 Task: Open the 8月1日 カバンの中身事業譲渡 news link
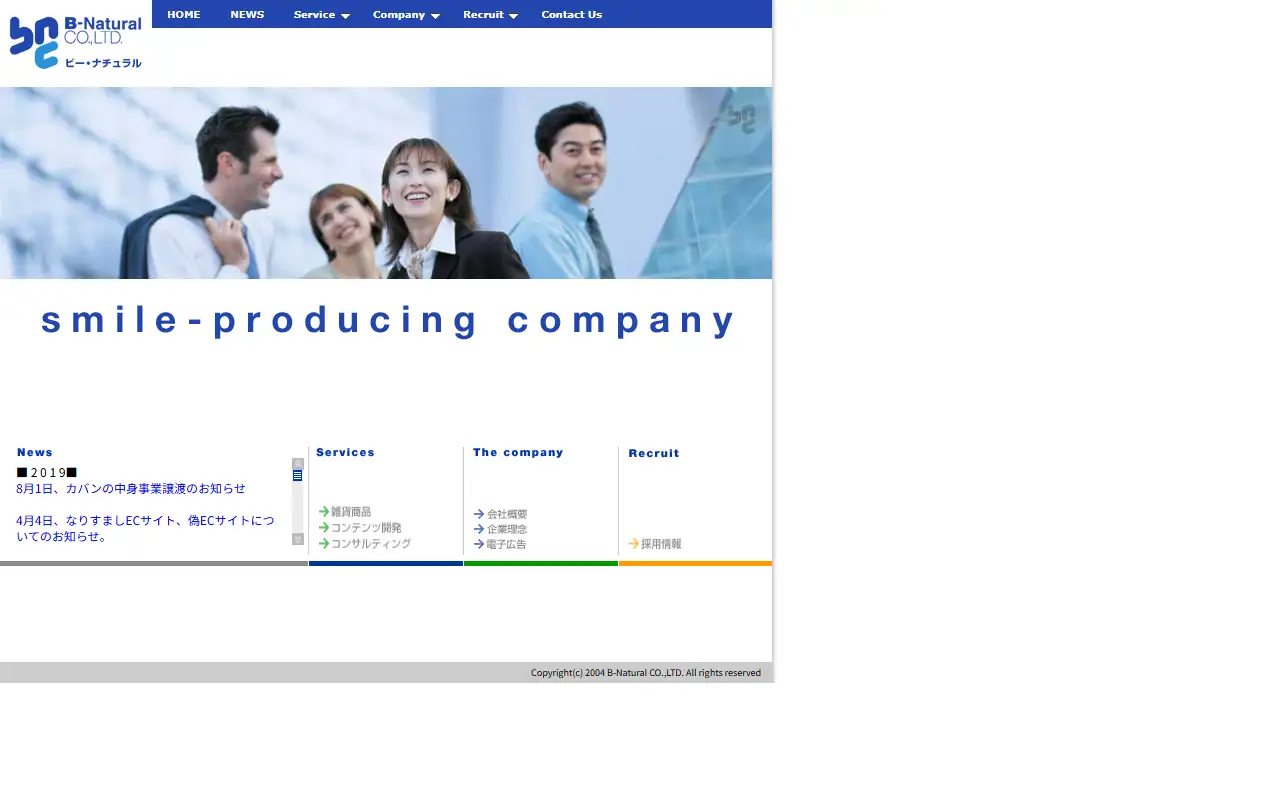tap(131, 489)
